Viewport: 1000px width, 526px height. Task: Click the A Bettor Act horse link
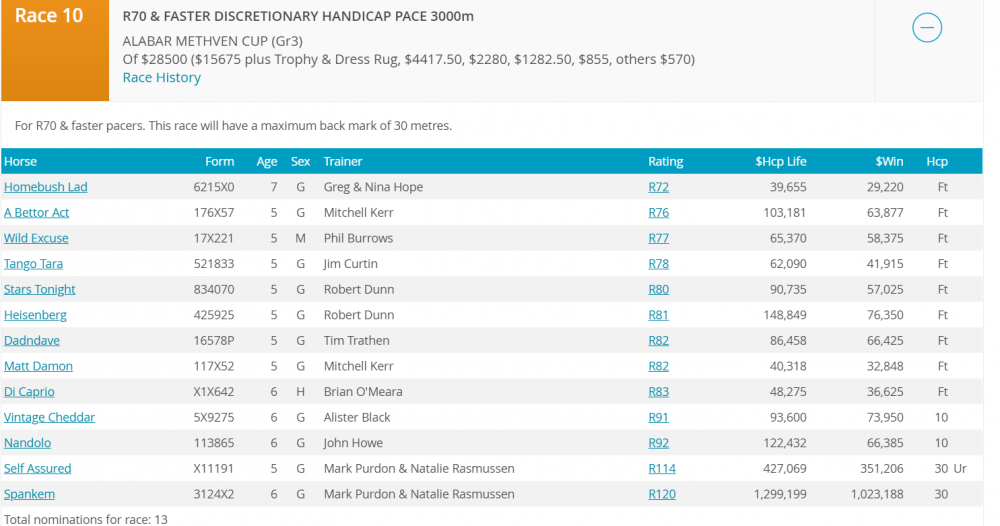tap(37, 213)
